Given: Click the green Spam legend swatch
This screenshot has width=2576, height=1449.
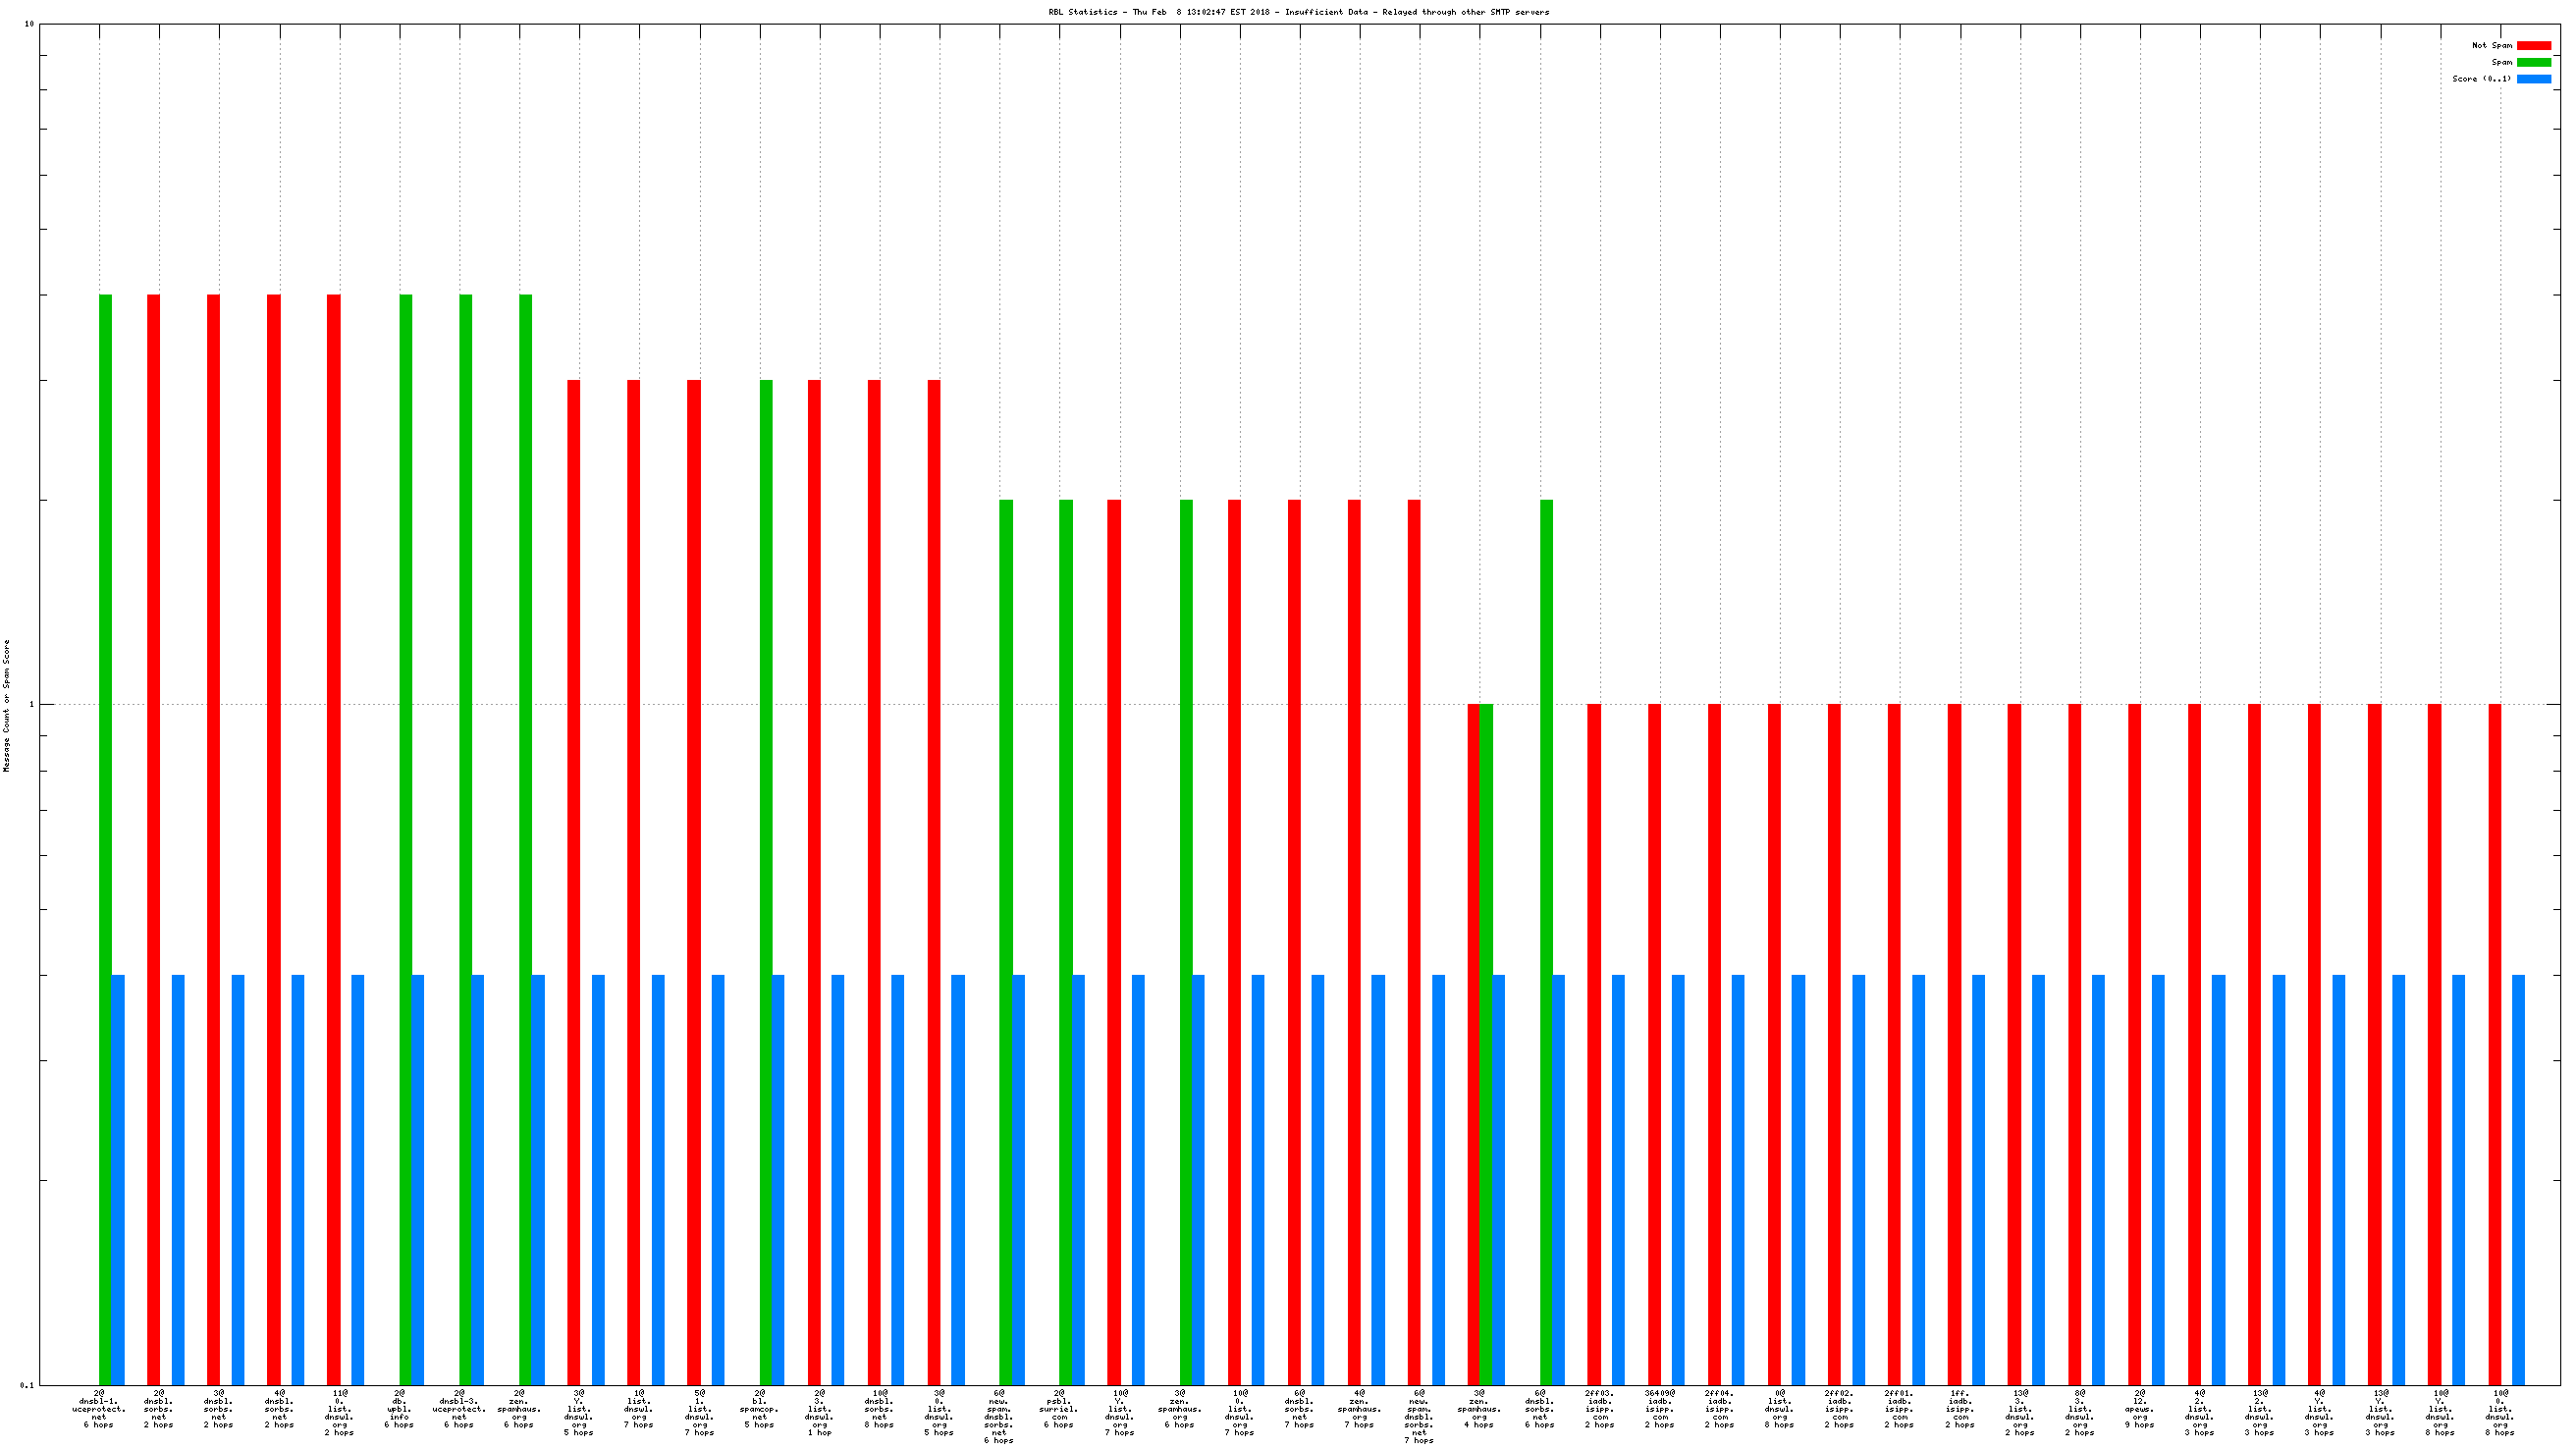Looking at the screenshot, I should [2533, 62].
